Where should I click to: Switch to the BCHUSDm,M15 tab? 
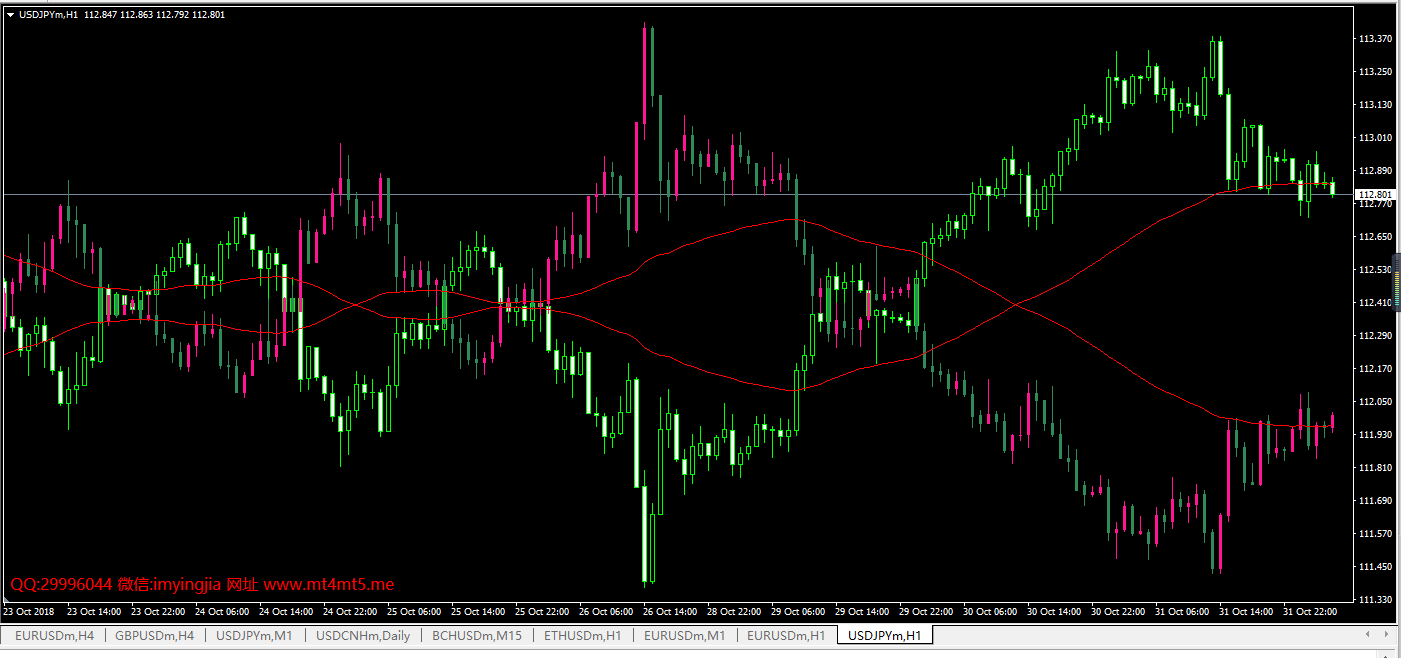point(477,635)
